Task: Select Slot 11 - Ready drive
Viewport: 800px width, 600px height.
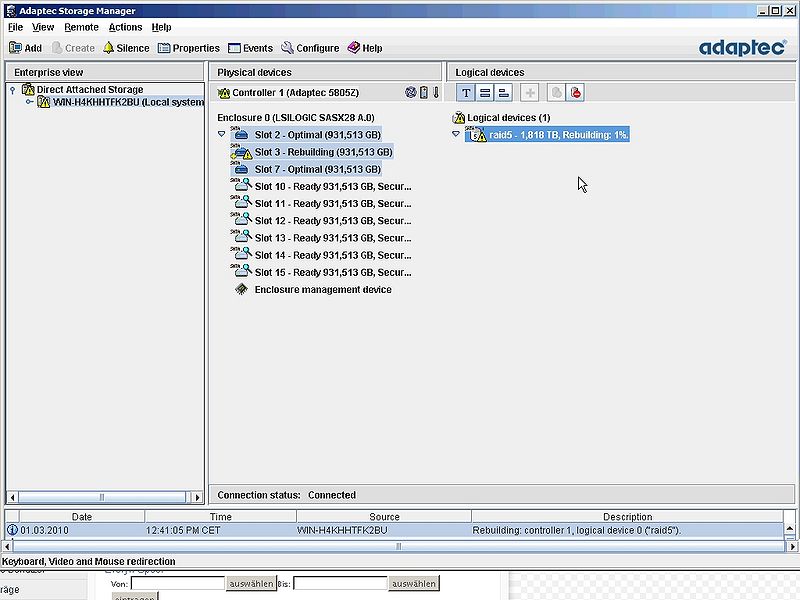Action: [x=333, y=204]
